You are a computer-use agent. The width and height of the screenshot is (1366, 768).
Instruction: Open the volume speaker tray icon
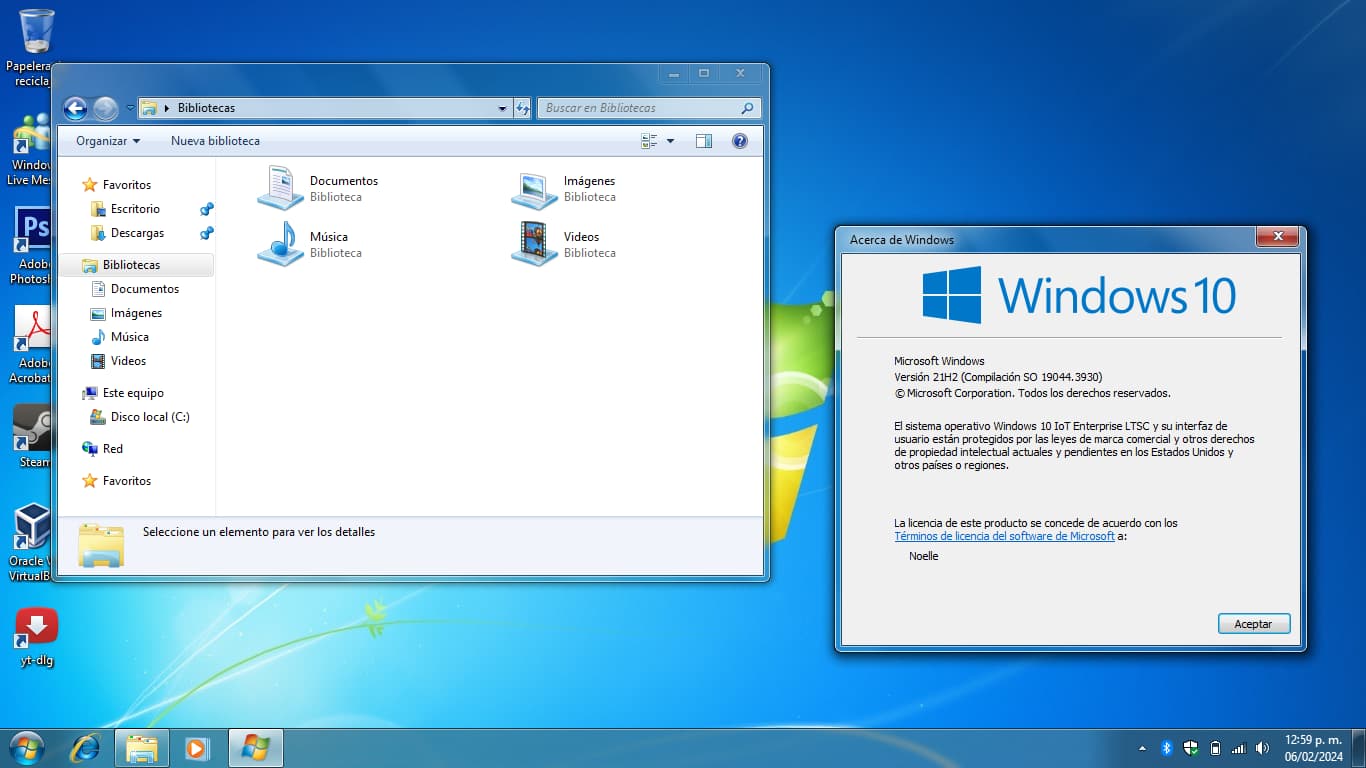click(x=1262, y=748)
